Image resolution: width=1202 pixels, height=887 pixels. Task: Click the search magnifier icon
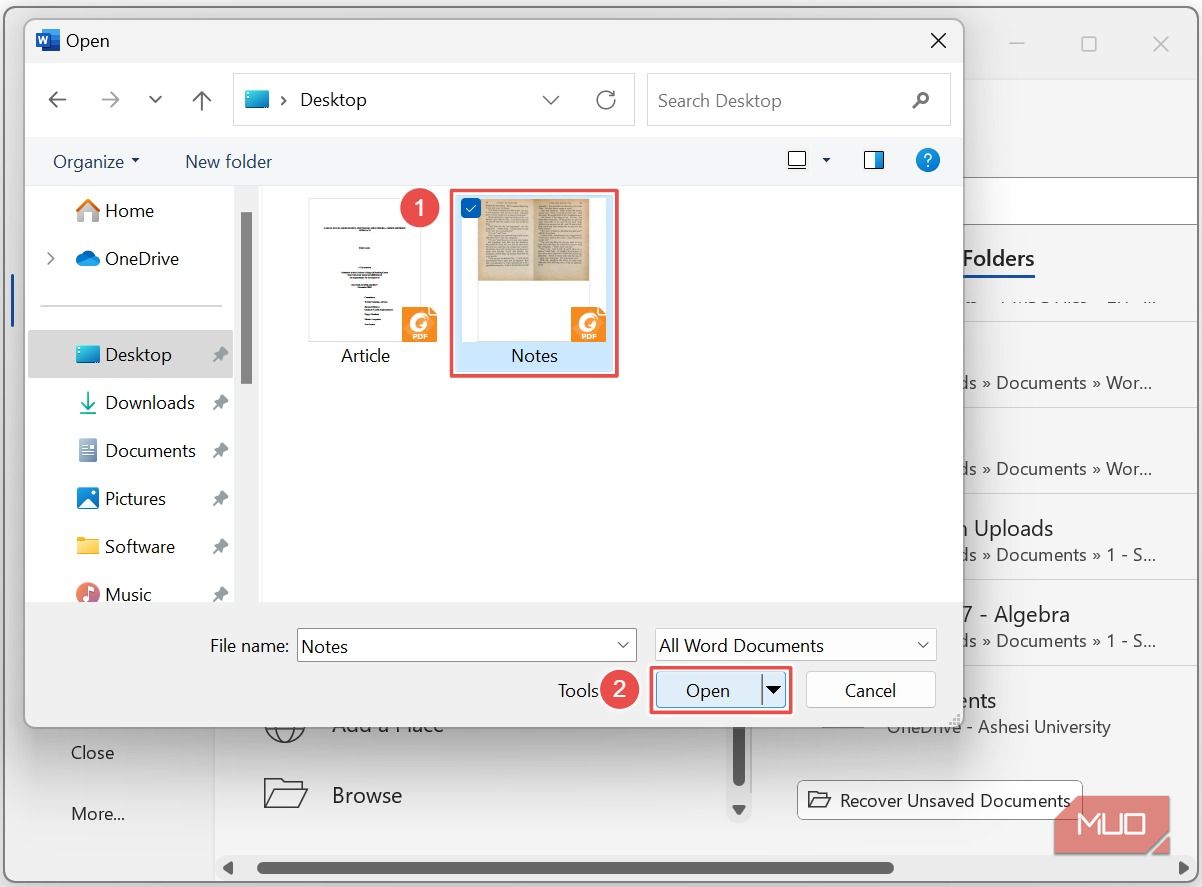coord(921,100)
